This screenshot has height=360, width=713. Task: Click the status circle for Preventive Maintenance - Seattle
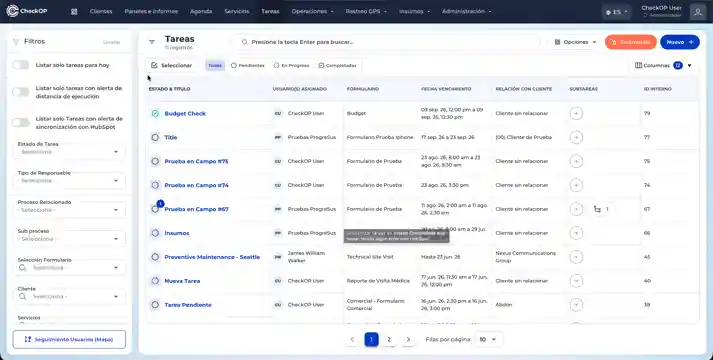pos(155,257)
